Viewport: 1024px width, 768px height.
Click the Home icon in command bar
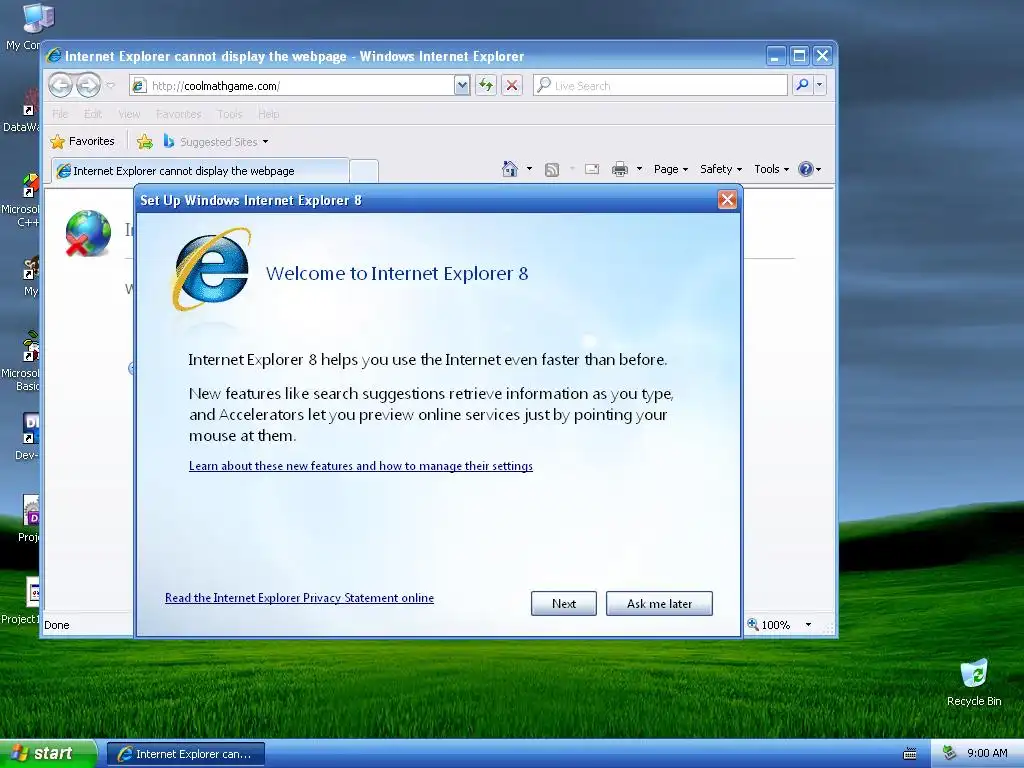pos(509,169)
